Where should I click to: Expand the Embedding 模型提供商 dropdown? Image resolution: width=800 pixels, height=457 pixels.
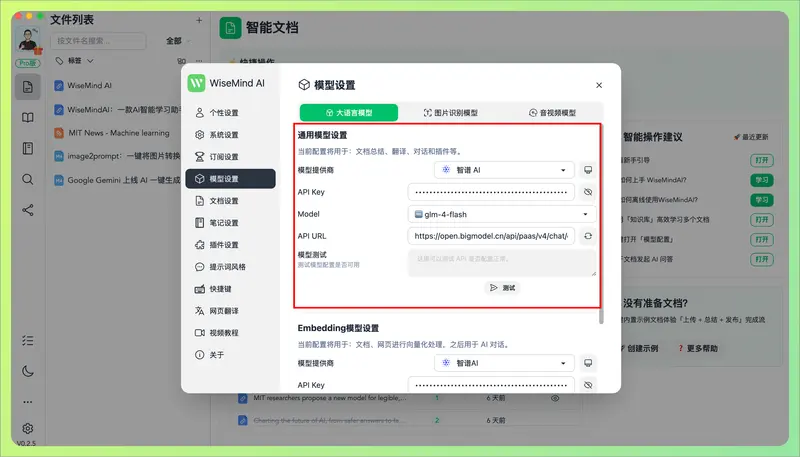click(x=491, y=363)
